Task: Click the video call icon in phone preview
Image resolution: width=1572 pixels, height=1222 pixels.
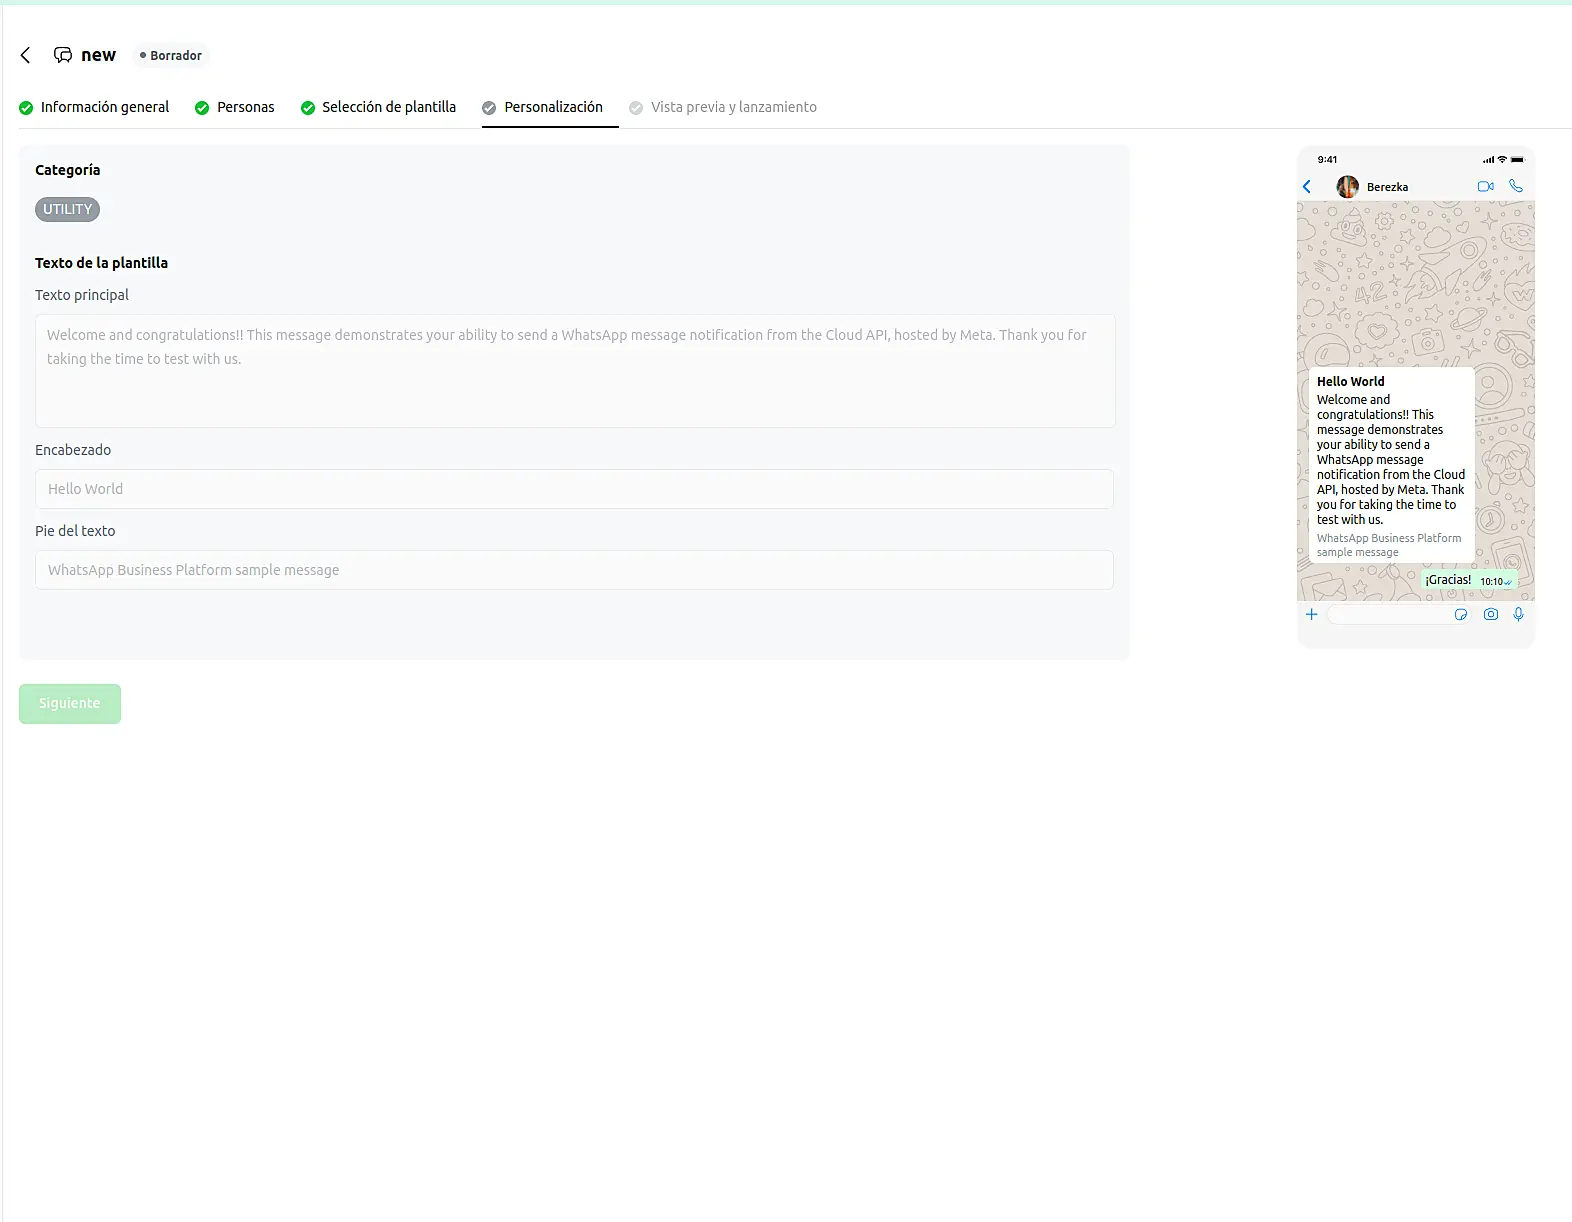Action: pyautogui.click(x=1485, y=186)
